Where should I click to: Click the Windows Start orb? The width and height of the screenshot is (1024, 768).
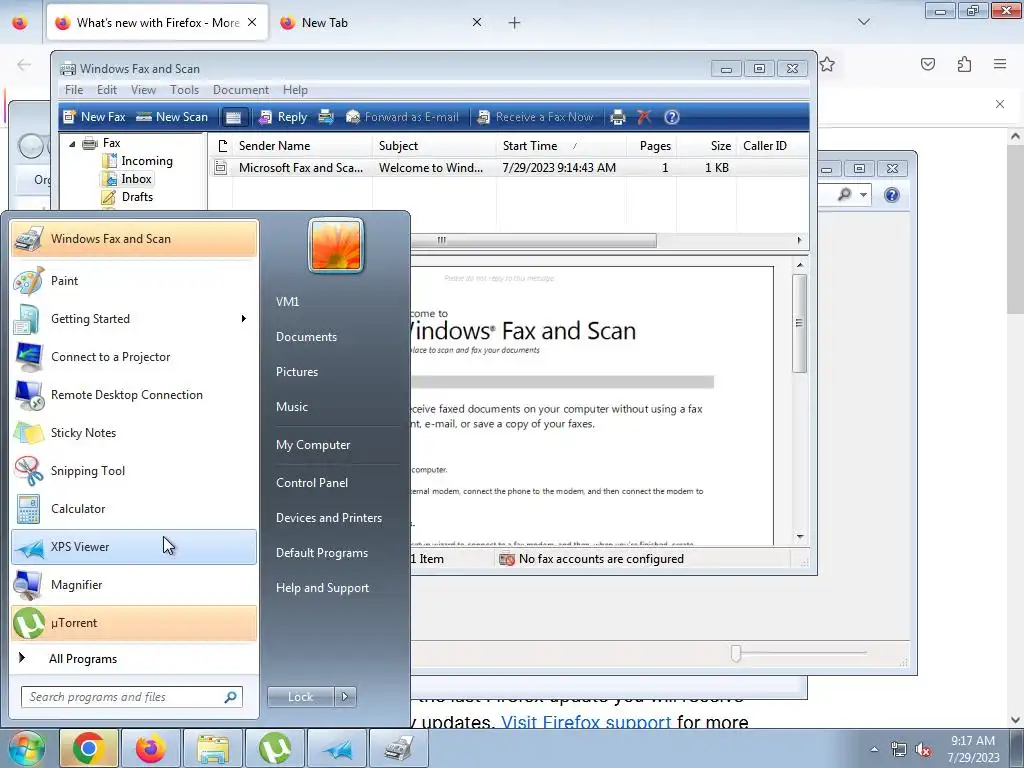tap(26, 748)
